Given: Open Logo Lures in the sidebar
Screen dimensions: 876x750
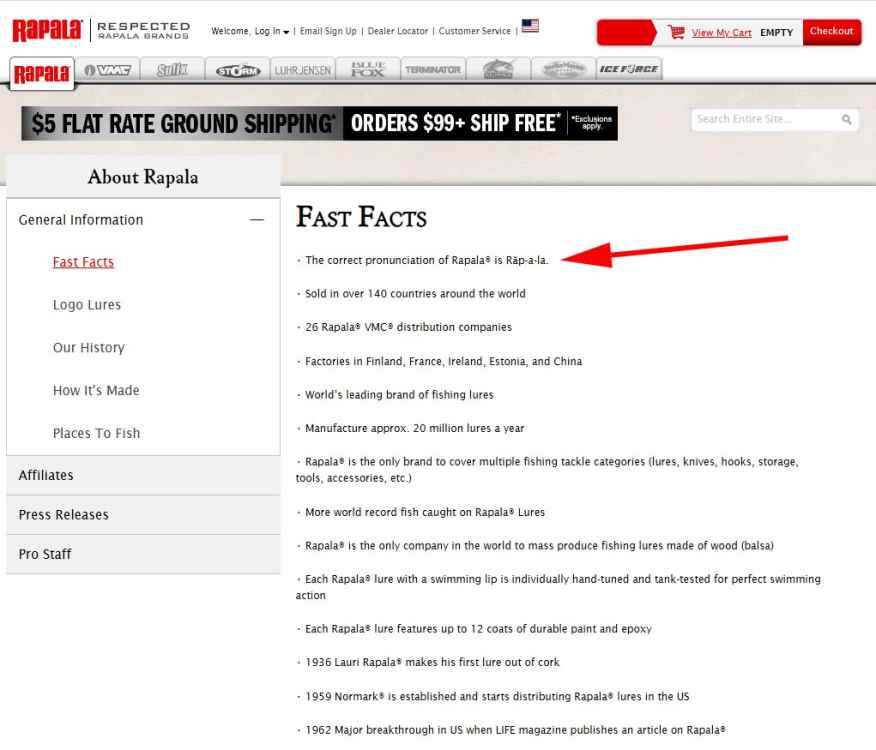Looking at the screenshot, I should click(87, 305).
